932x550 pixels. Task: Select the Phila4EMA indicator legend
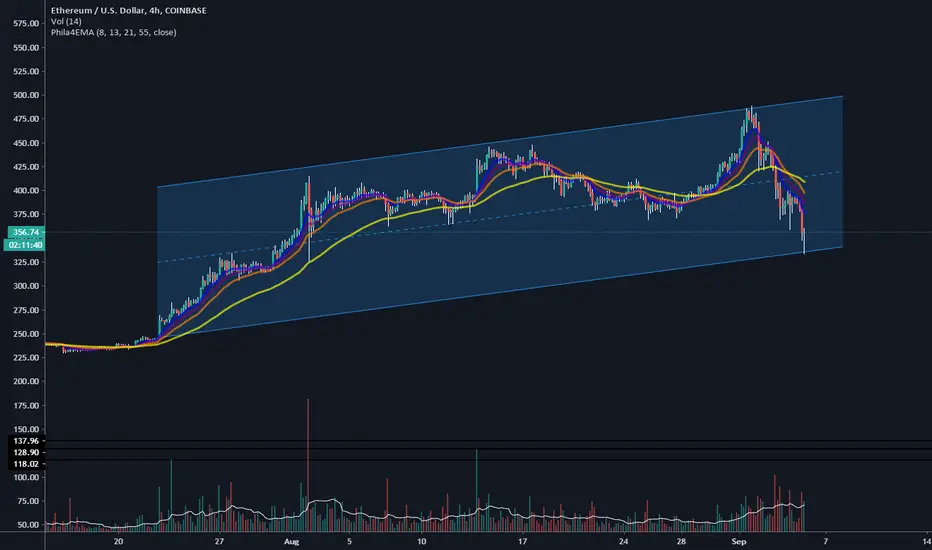point(114,32)
